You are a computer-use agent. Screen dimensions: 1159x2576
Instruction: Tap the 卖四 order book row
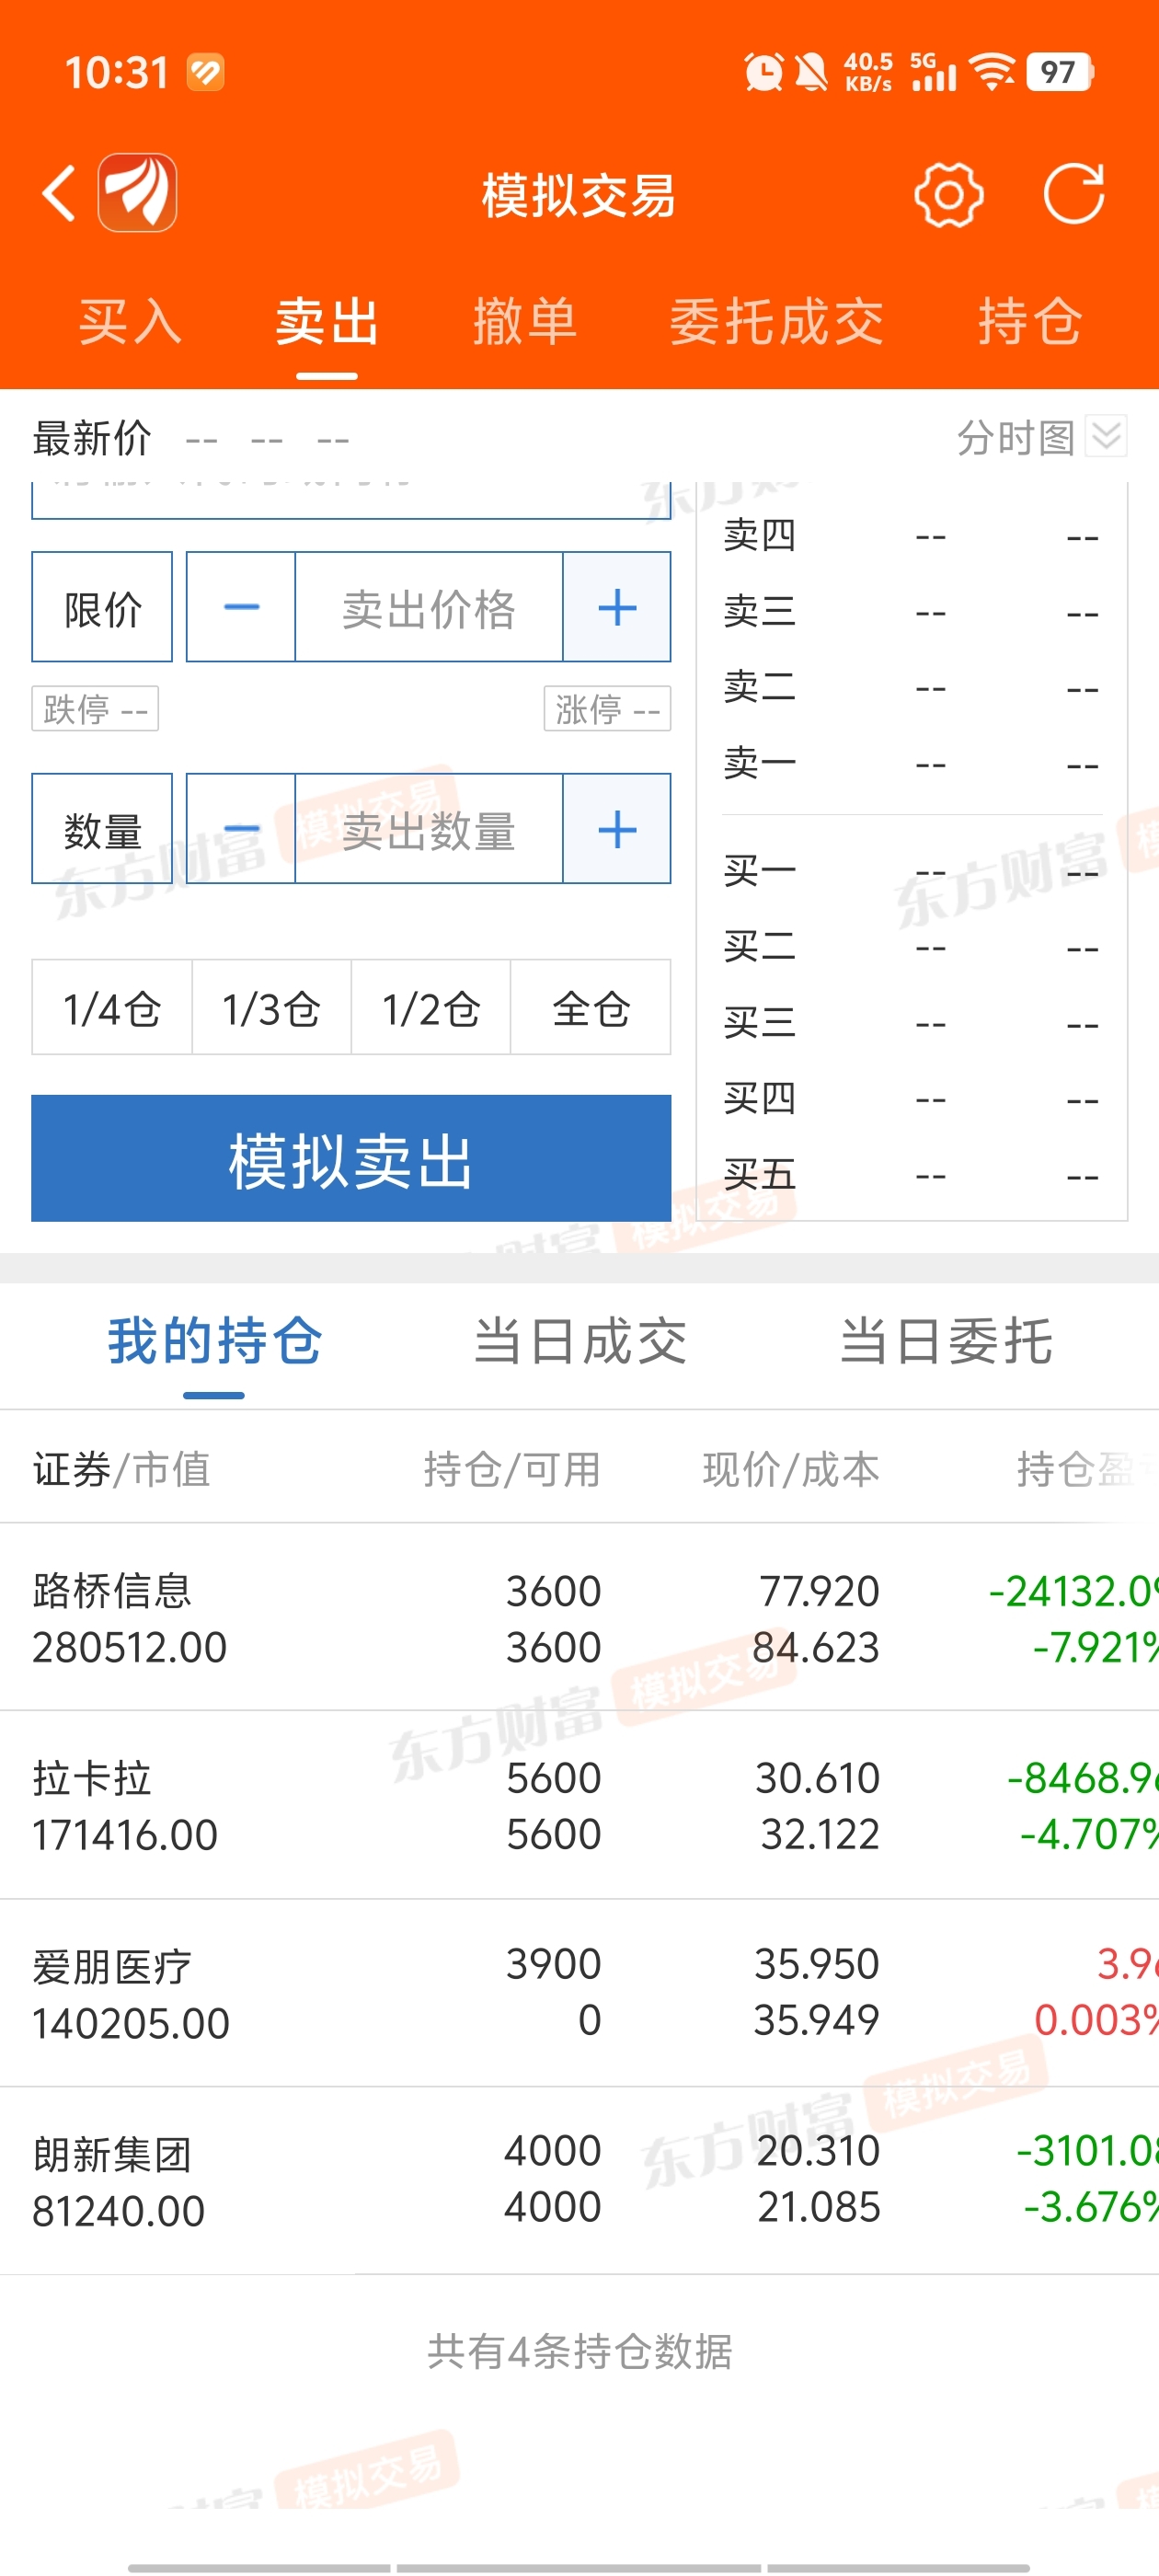point(912,536)
